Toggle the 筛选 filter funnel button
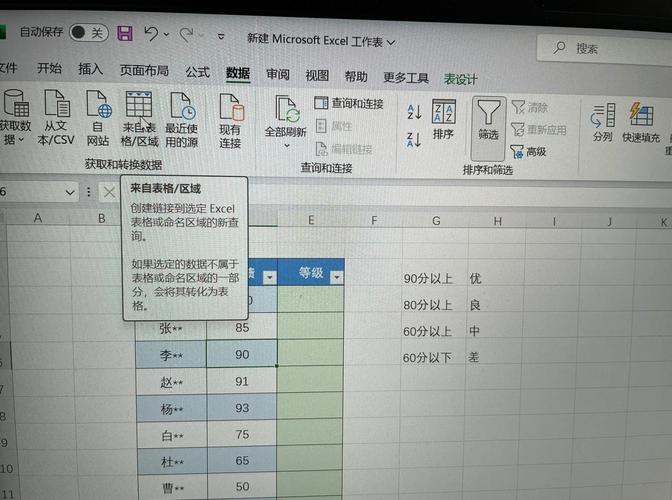 click(488, 127)
